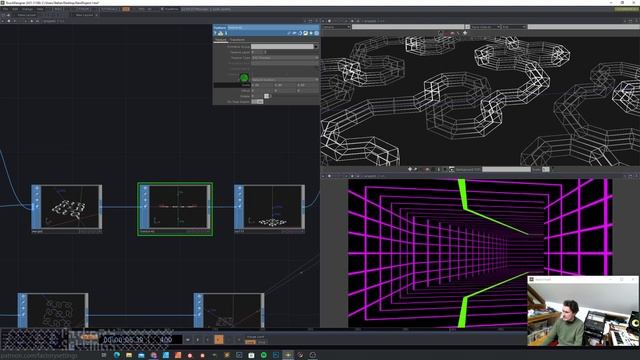This screenshot has width=640, height=360.
Task: Click the reverse play button
Action: (208, 340)
